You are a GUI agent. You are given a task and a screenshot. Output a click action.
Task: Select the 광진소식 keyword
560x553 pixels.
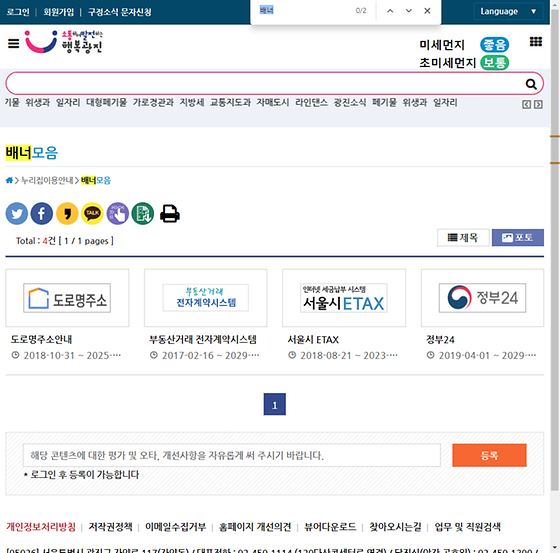tap(350, 103)
